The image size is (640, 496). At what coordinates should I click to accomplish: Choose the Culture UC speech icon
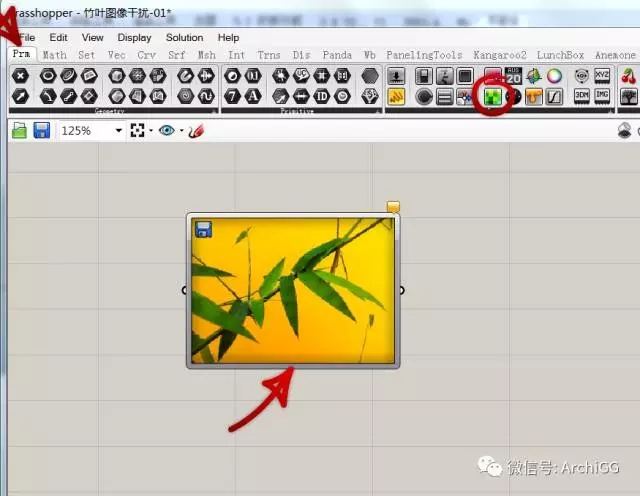(x=301, y=76)
